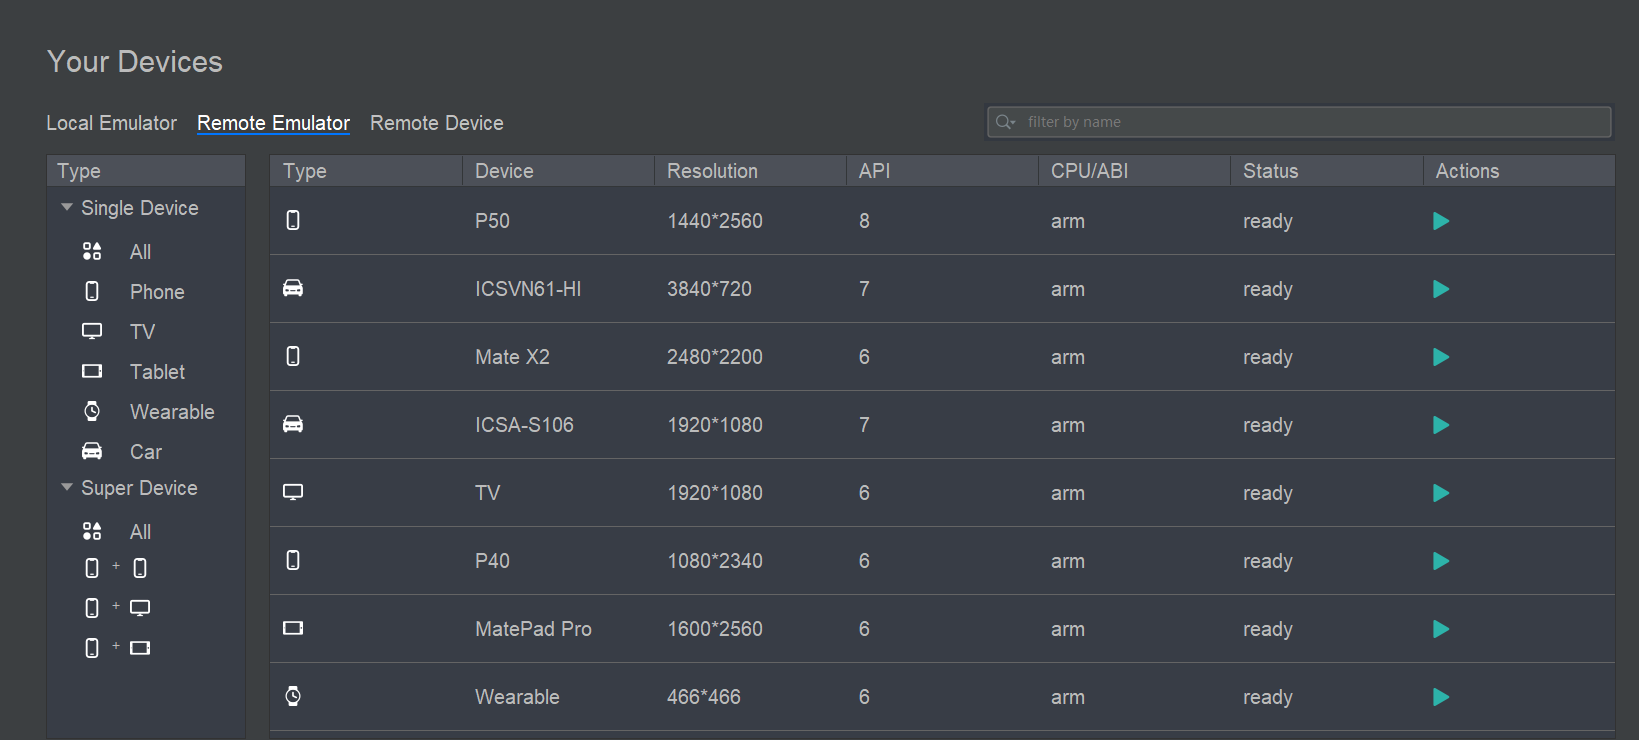Click the car type icon for ICSA-S106
This screenshot has height=740, width=1639.
pyautogui.click(x=293, y=424)
